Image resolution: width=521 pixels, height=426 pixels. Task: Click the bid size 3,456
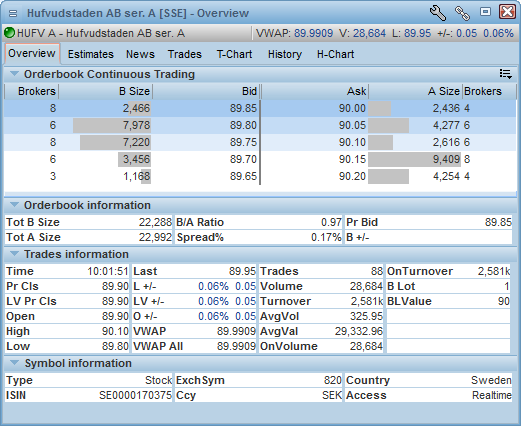tap(136, 159)
